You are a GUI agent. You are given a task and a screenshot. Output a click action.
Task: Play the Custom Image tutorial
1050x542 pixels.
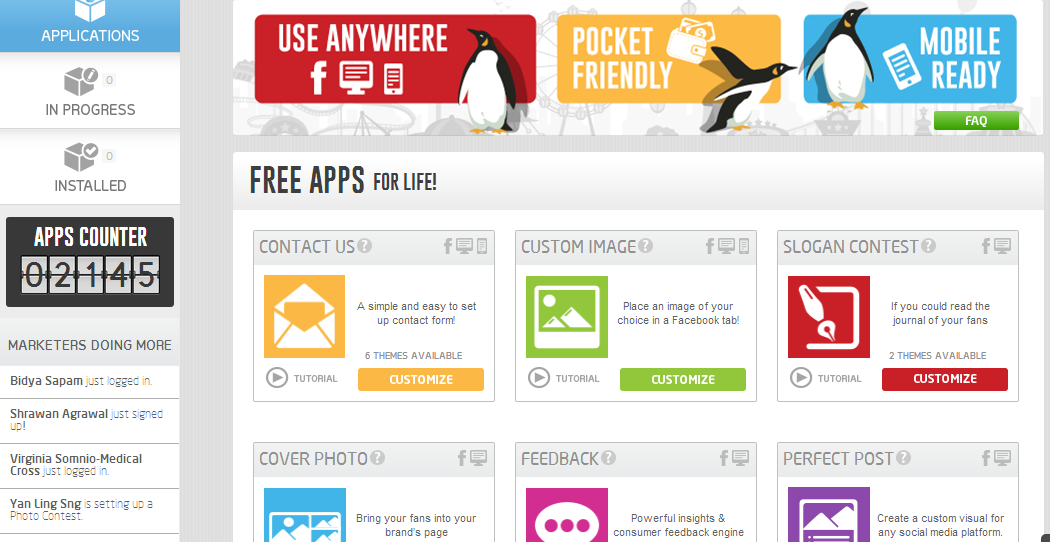pyautogui.click(x=564, y=379)
